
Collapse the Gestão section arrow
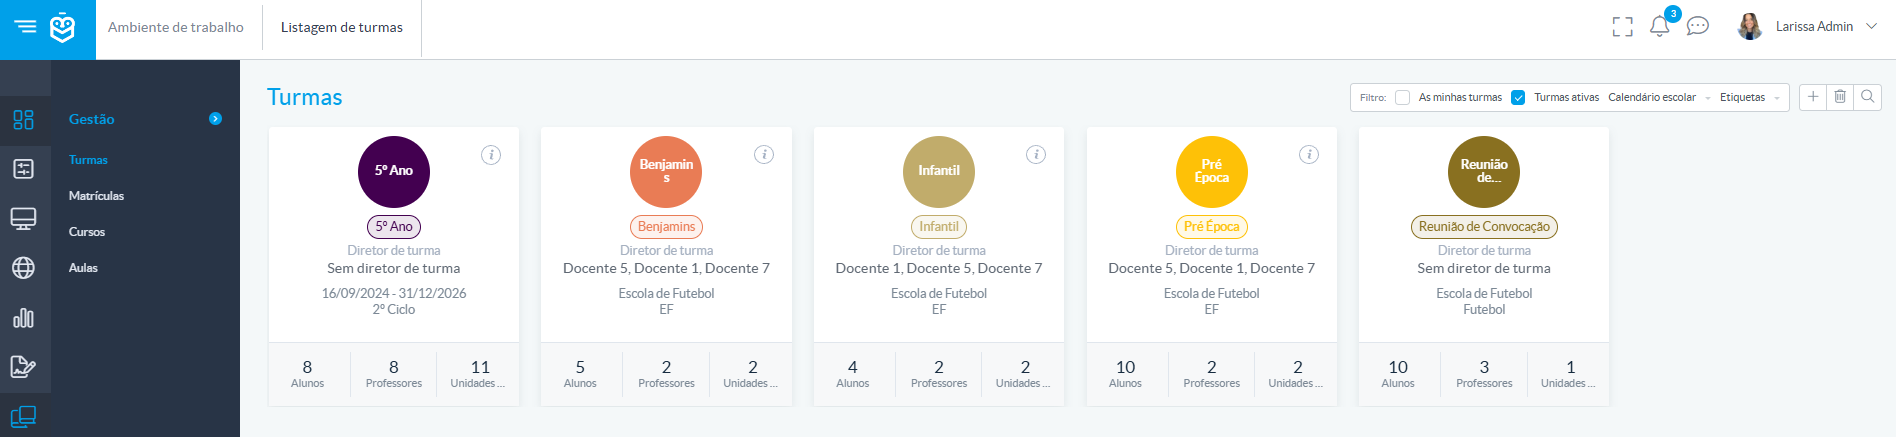[x=215, y=119]
